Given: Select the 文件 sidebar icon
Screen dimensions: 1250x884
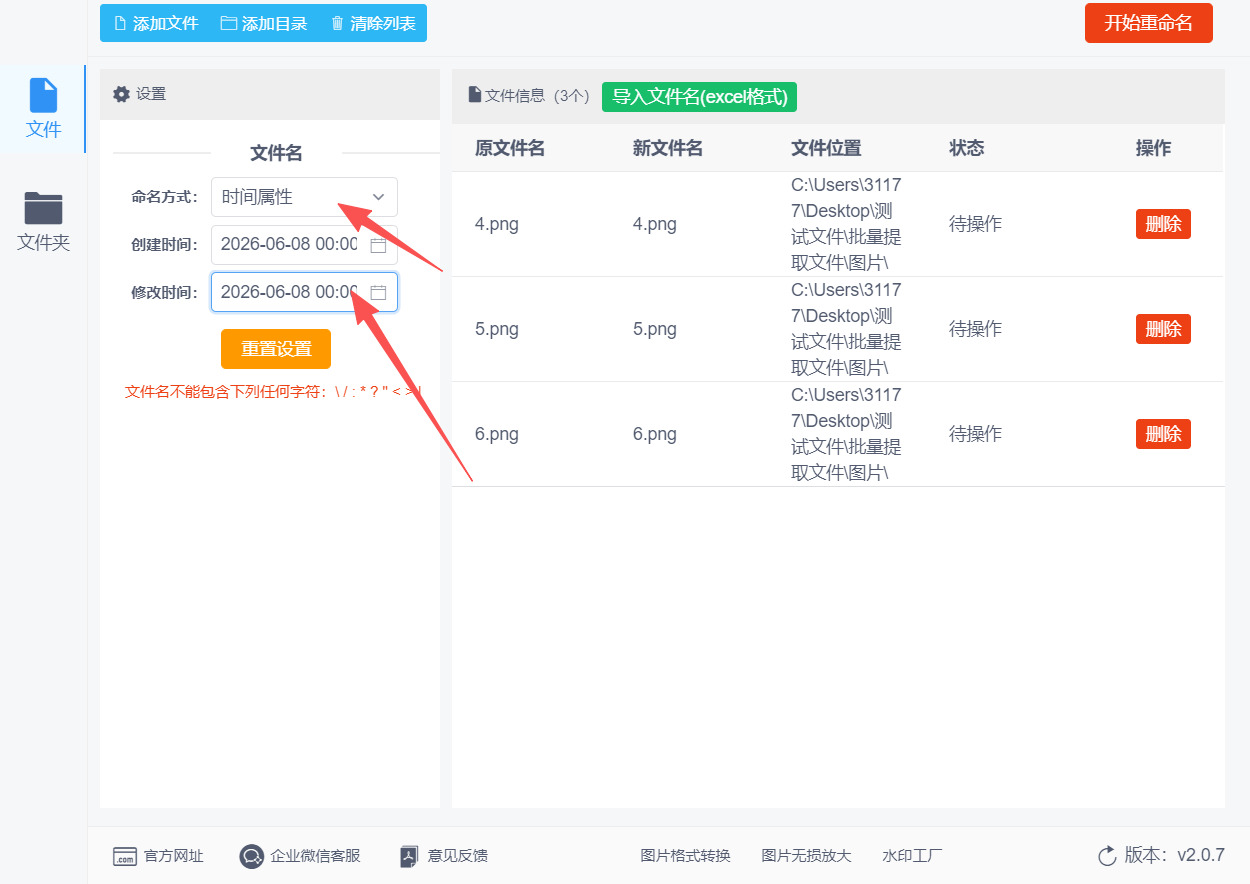Looking at the screenshot, I should click(44, 95).
